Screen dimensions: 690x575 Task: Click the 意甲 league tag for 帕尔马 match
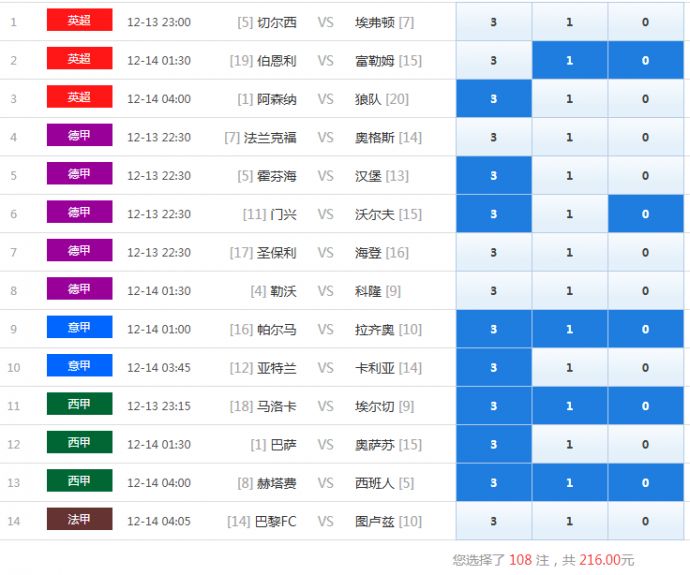coord(79,328)
